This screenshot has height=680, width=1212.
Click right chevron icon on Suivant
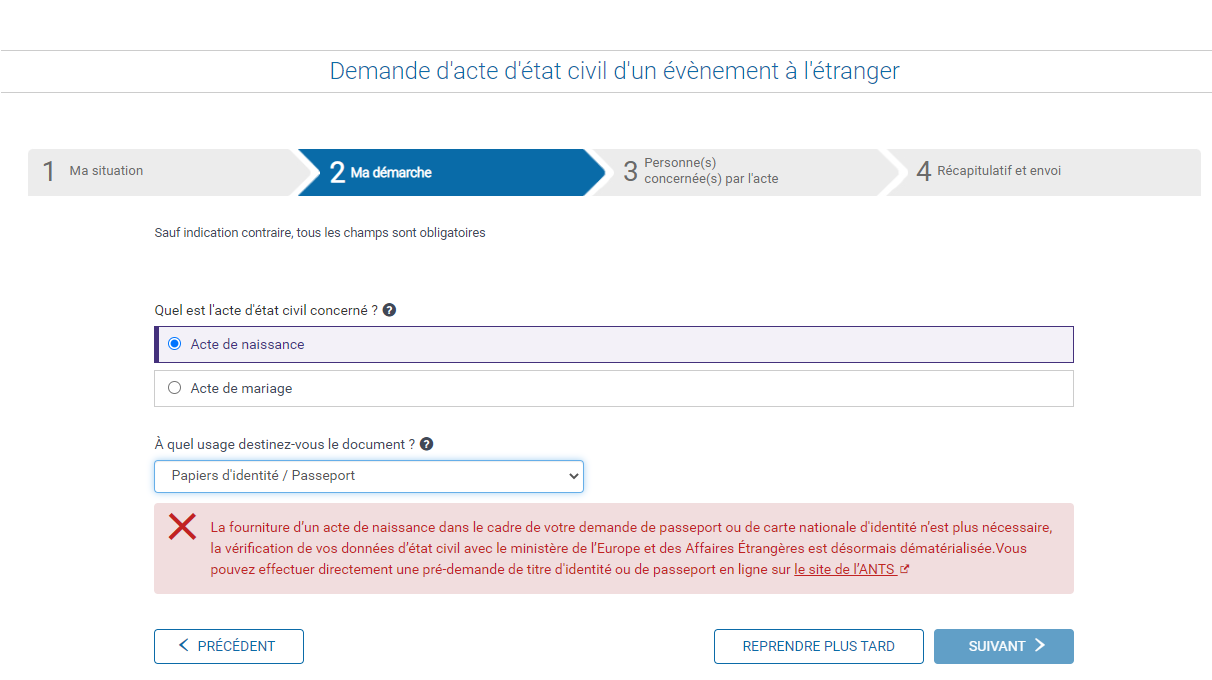pyautogui.click(x=1040, y=646)
